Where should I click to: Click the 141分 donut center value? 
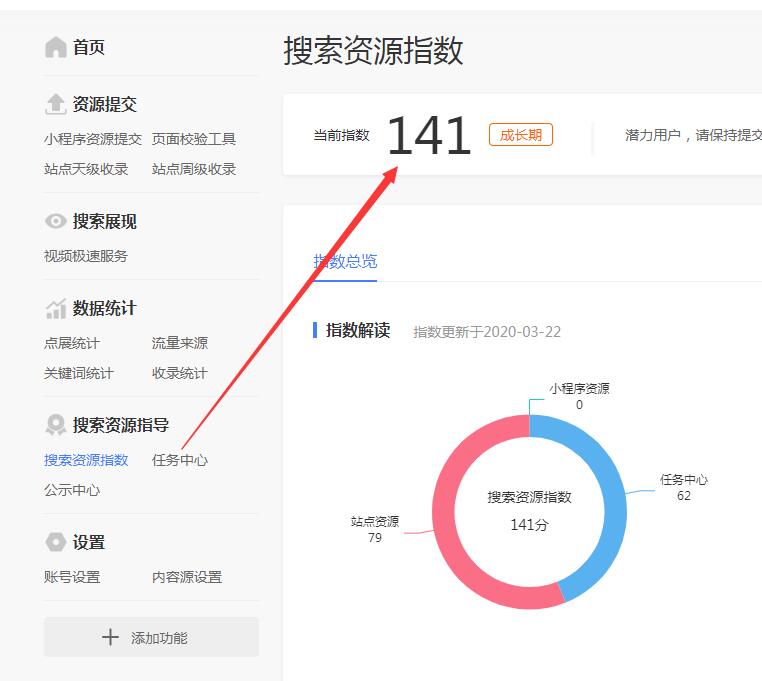[x=529, y=524]
